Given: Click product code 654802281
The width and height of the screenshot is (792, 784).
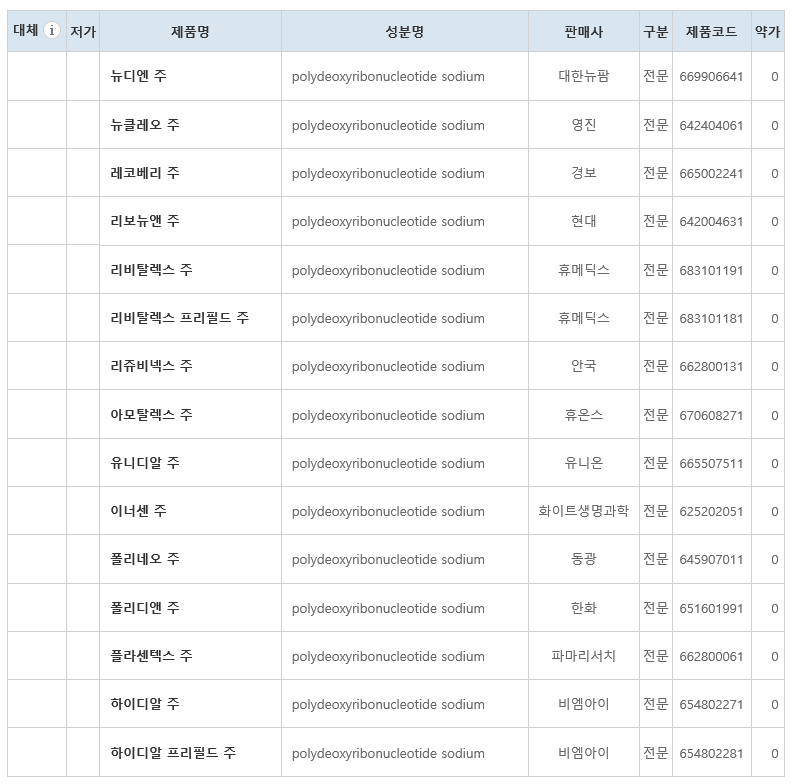Looking at the screenshot, I should coord(711,754).
